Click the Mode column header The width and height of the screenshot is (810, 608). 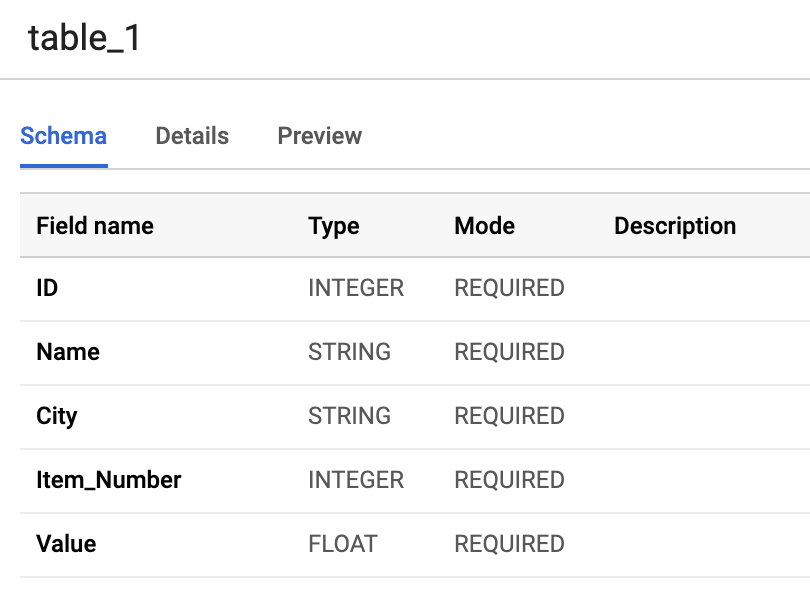tap(484, 226)
